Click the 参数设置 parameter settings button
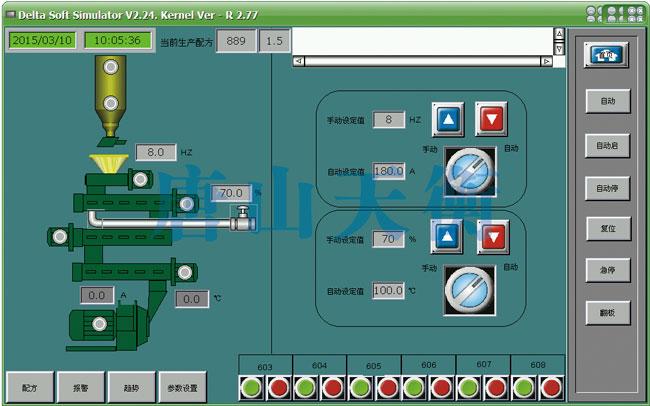Screen dimensions: 650x406 (182, 387)
